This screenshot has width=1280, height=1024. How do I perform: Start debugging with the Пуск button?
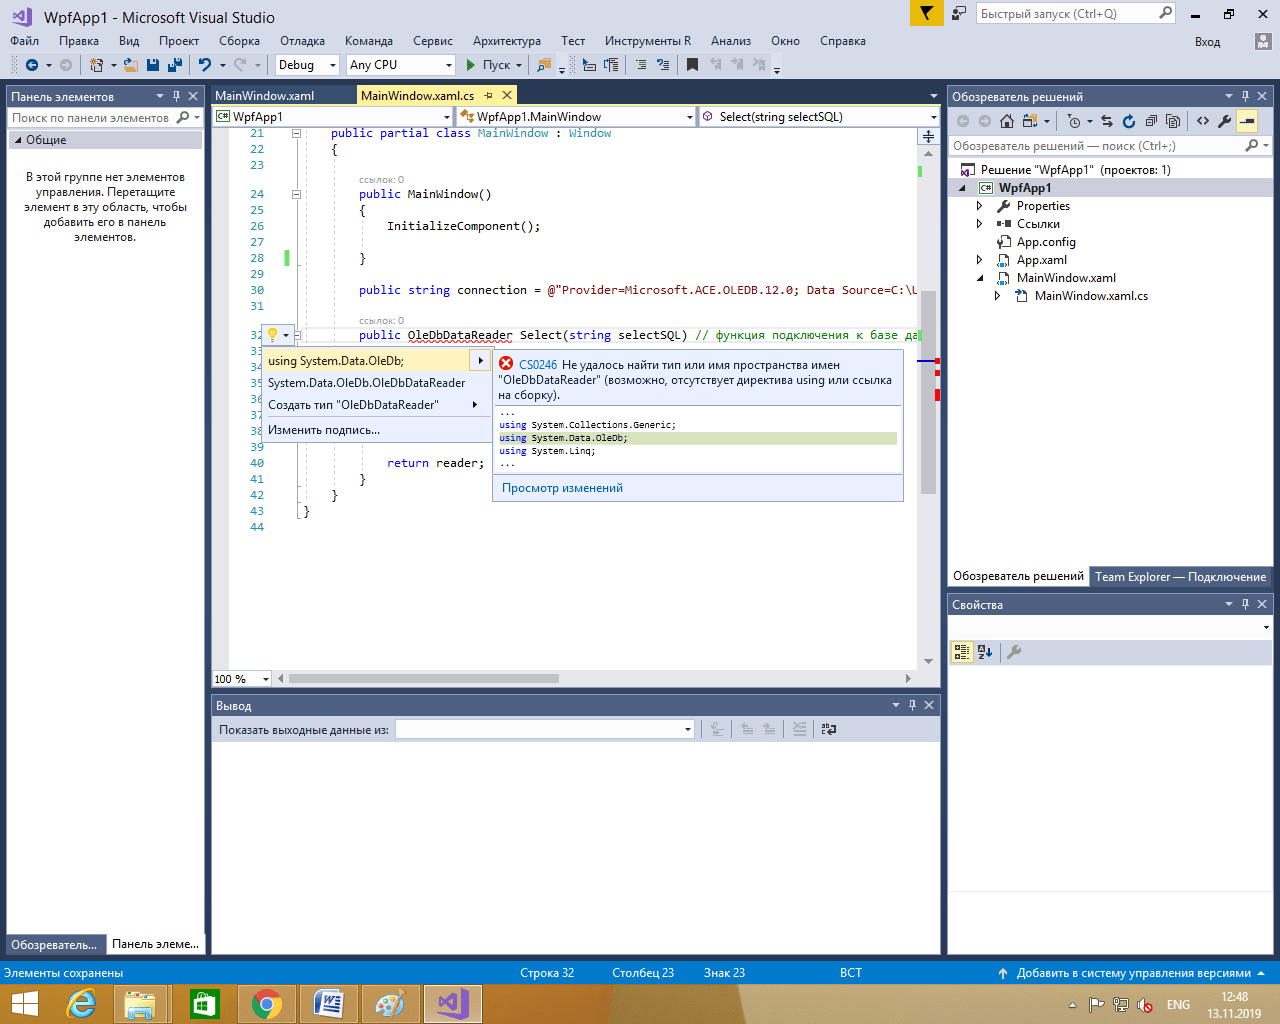click(489, 65)
